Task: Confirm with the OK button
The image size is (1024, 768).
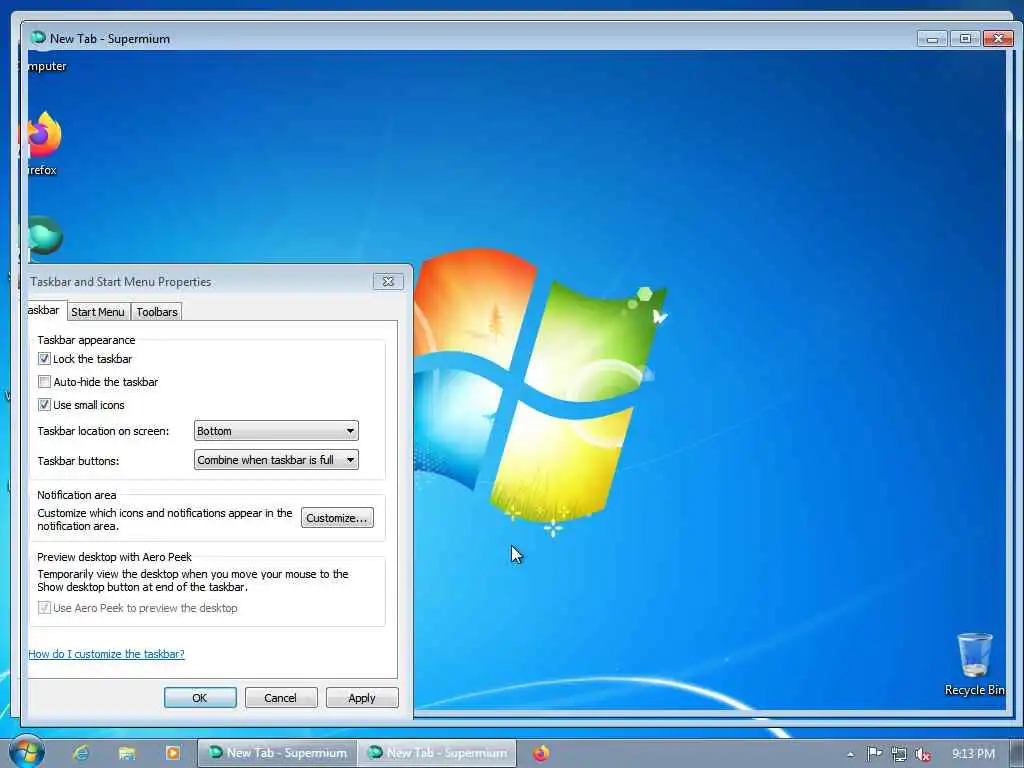Action: point(200,697)
